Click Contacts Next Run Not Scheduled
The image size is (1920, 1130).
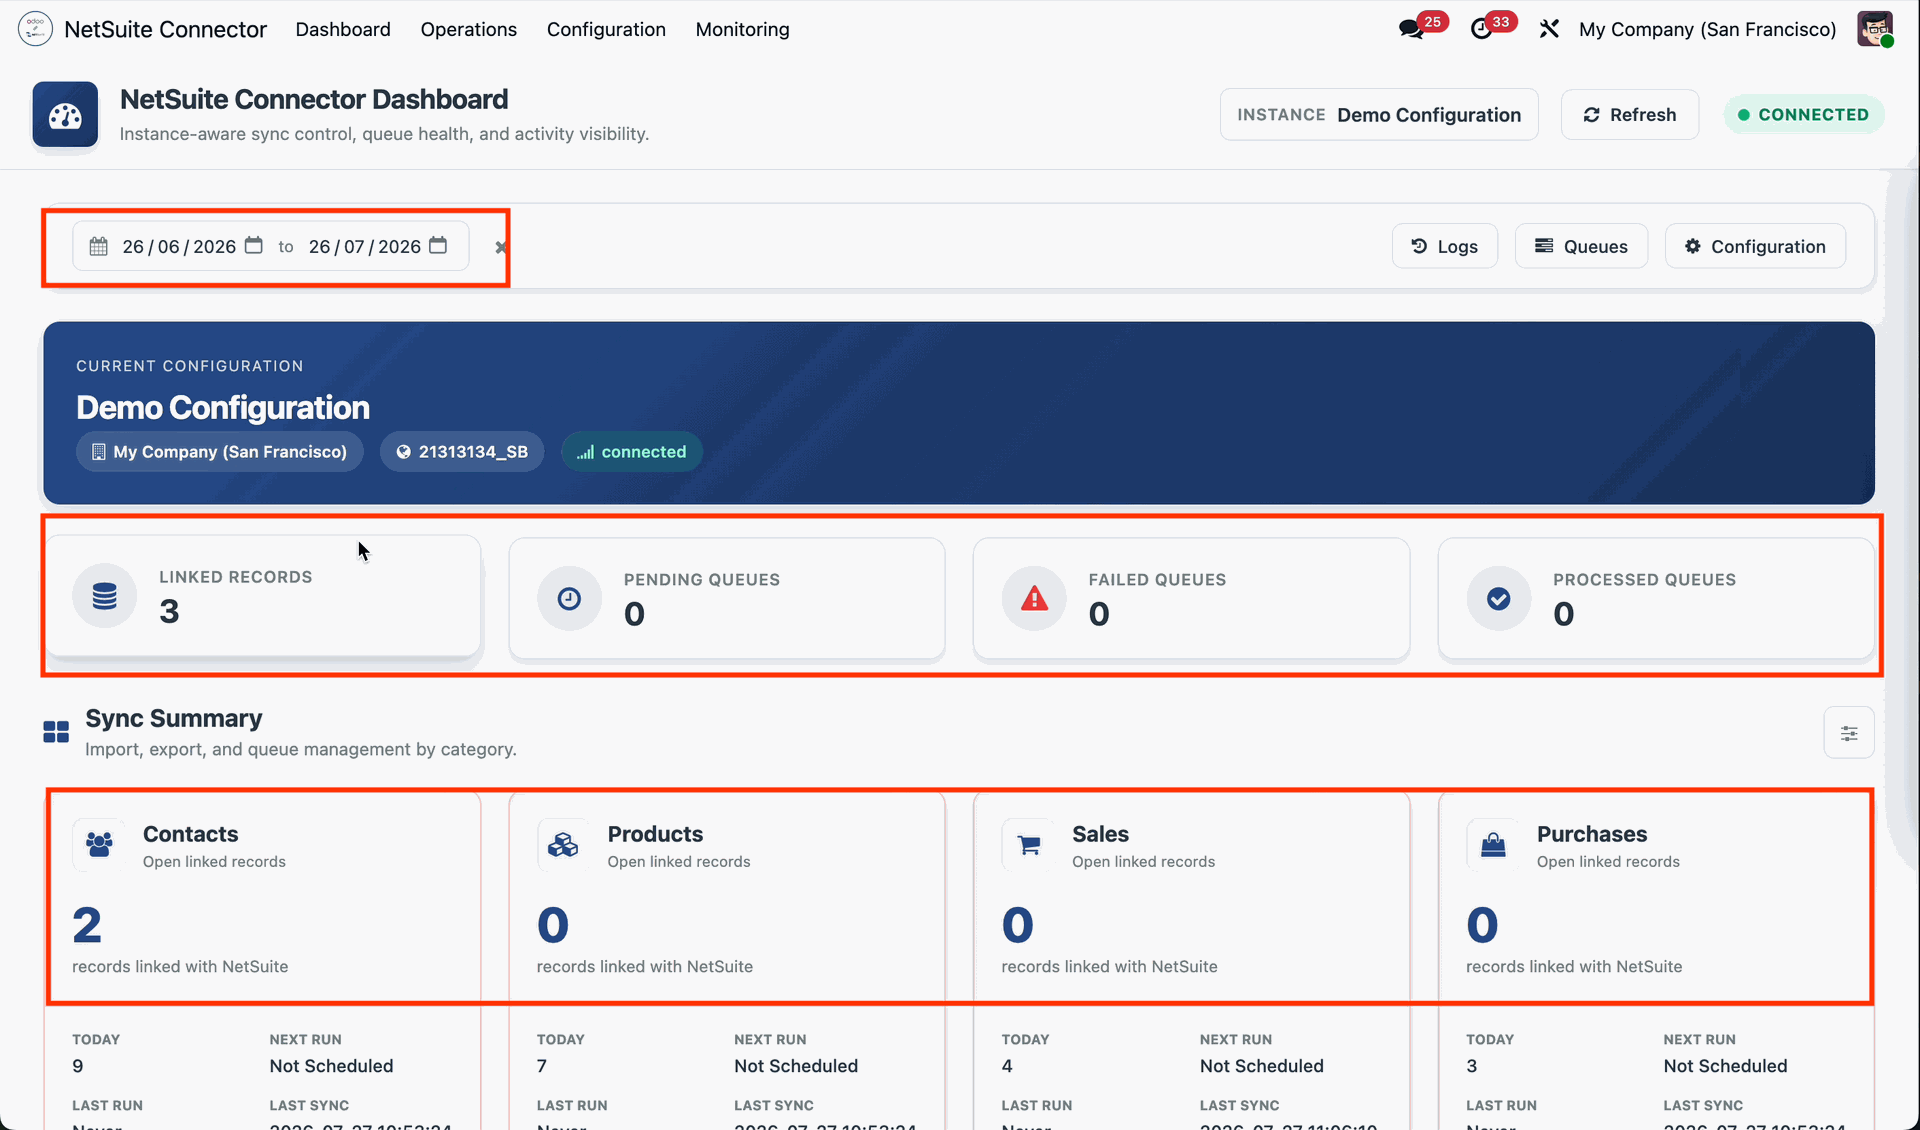tap(331, 1066)
